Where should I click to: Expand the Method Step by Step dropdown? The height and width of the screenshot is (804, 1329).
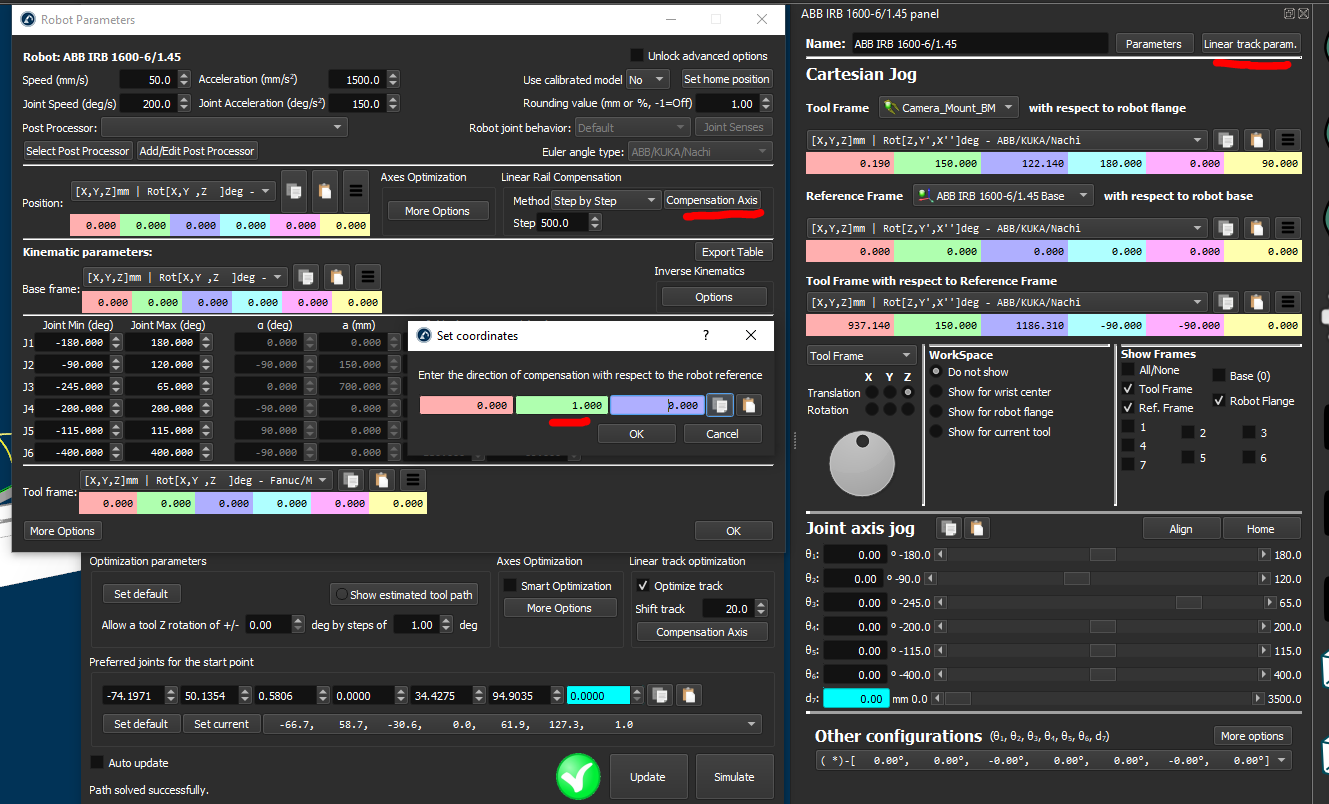(607, 201)
